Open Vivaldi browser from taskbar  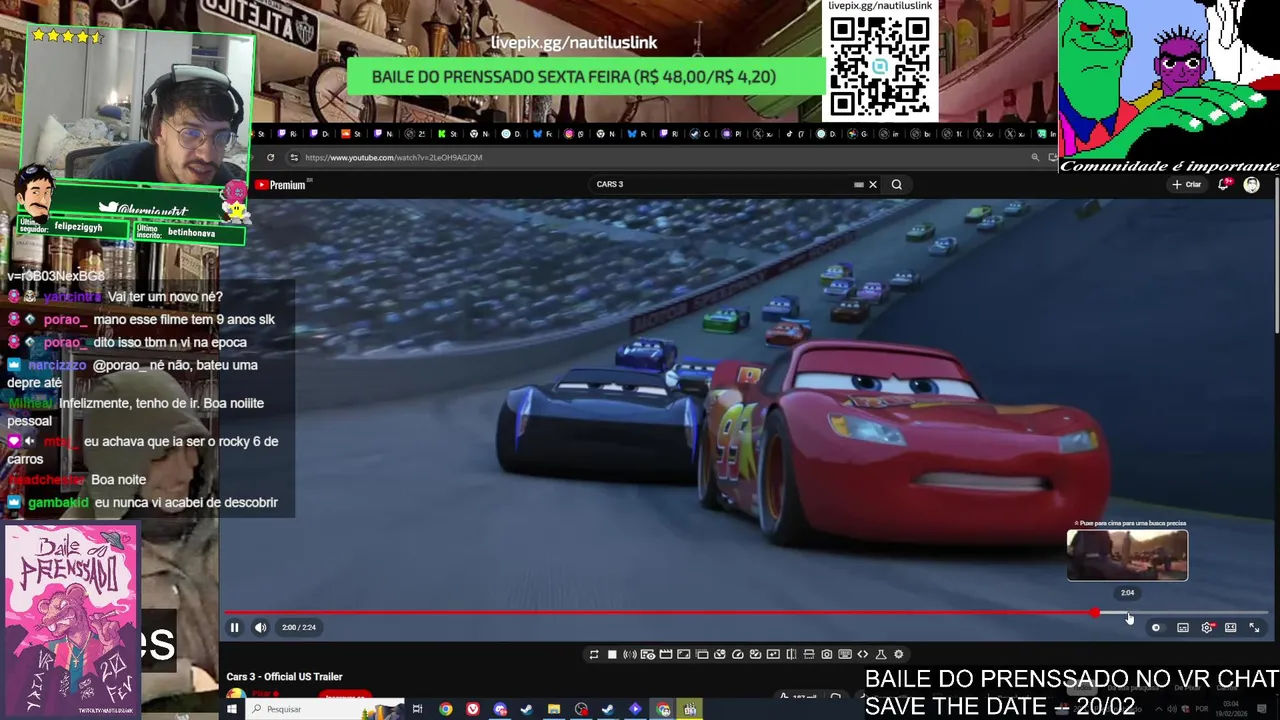click(x=472, y=709)
